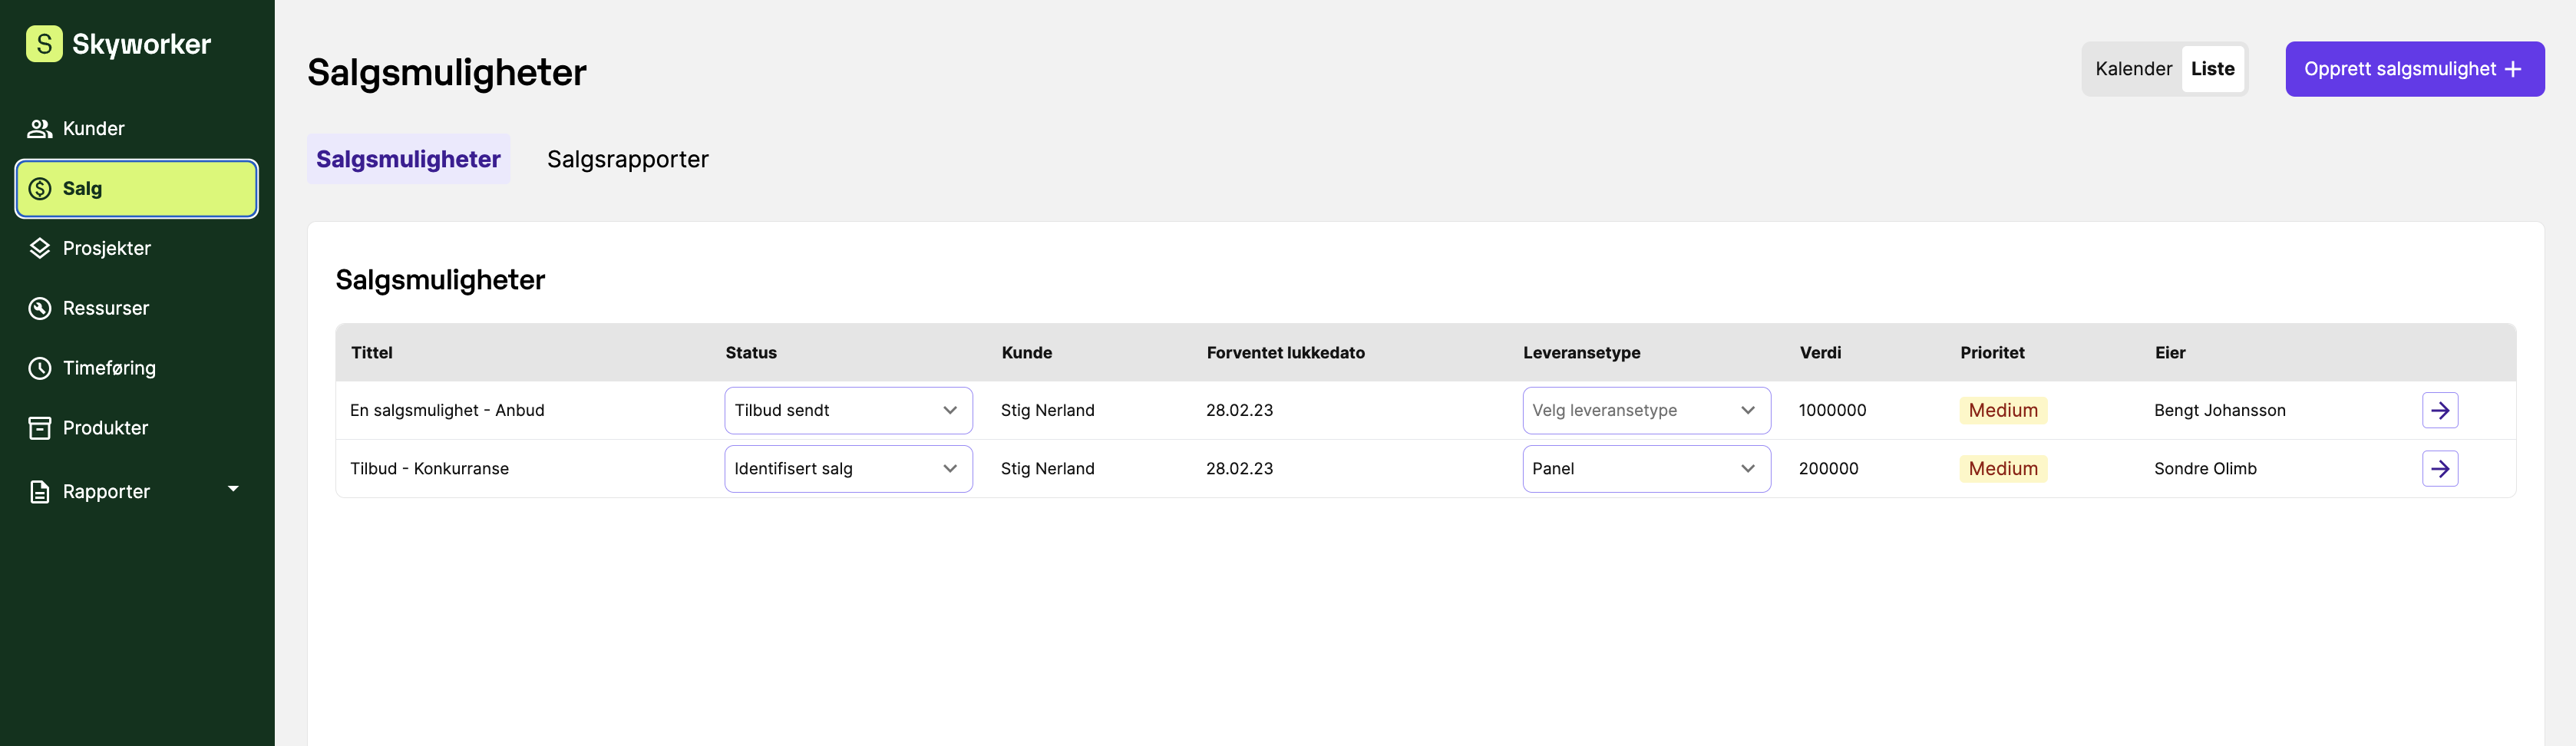Open the 'Velg leveransetype' dropdown
This screenshot has height=746, width=2576.
click(x=1645, y=410)
